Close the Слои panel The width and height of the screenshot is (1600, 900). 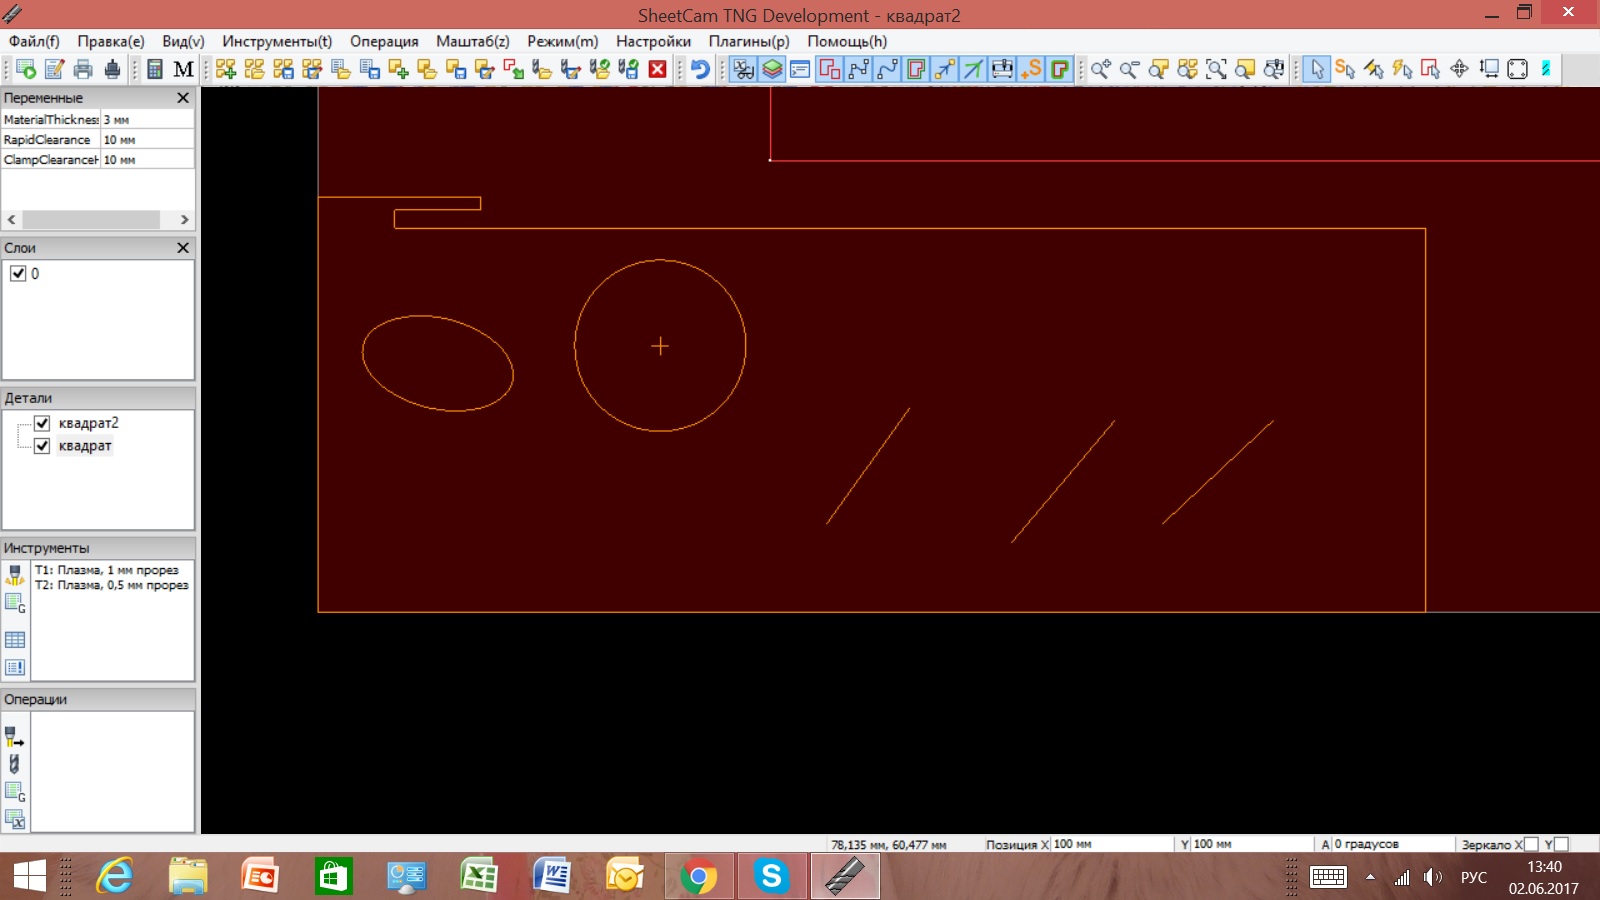point(183,247)
